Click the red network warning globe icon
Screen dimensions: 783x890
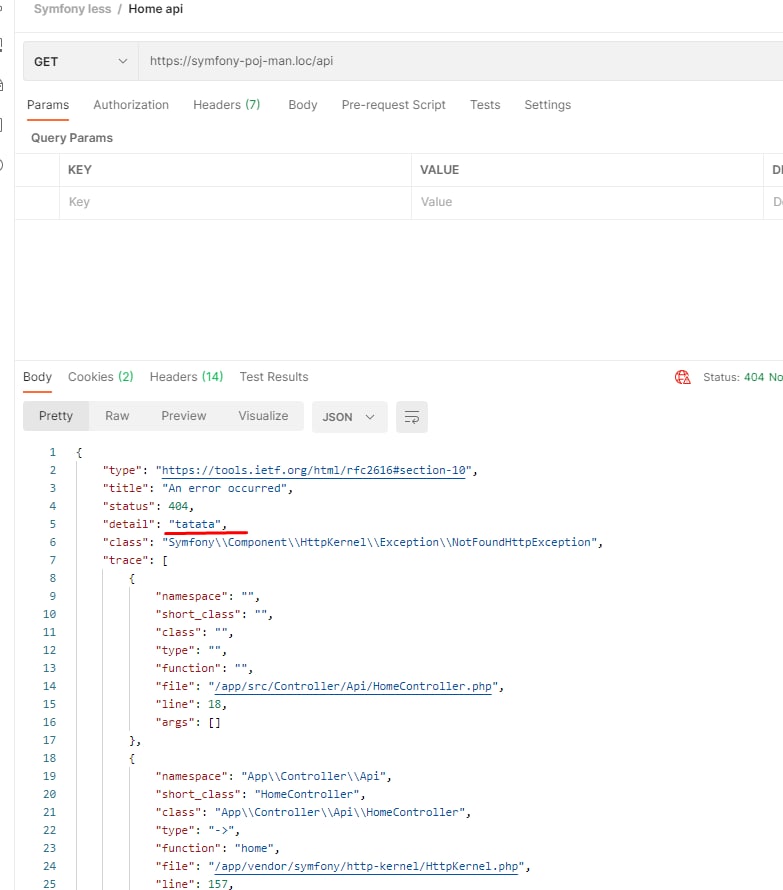point(683,377)
